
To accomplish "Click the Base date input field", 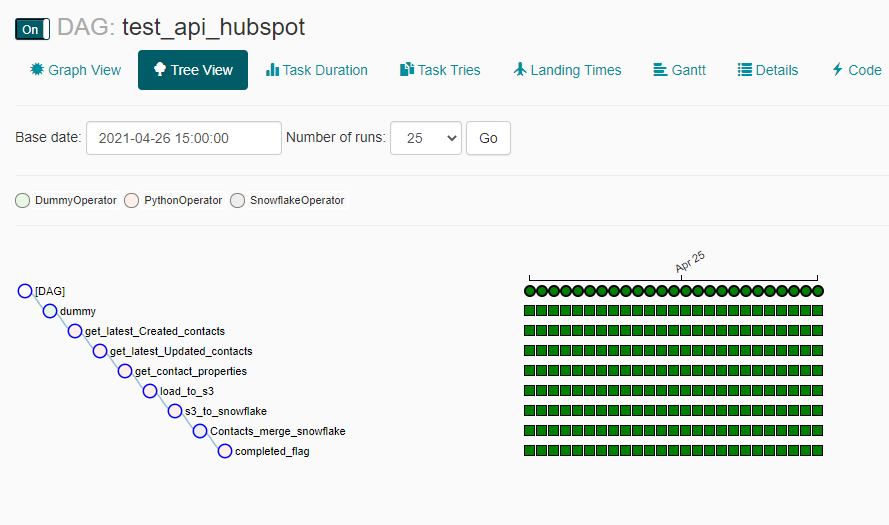I will click(184, 138).
